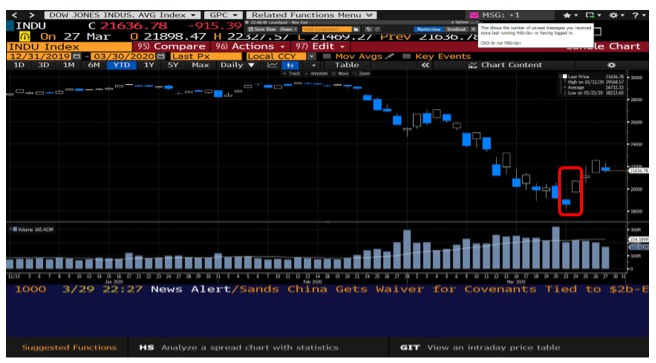Screen dimensions: 656x363
Task: Select the 5Y range tab
Action: point(173,65)
